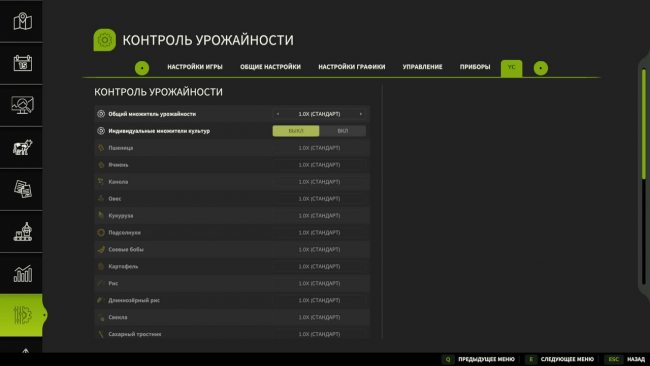
Task: Click the Q key hint
Action: 448,359
